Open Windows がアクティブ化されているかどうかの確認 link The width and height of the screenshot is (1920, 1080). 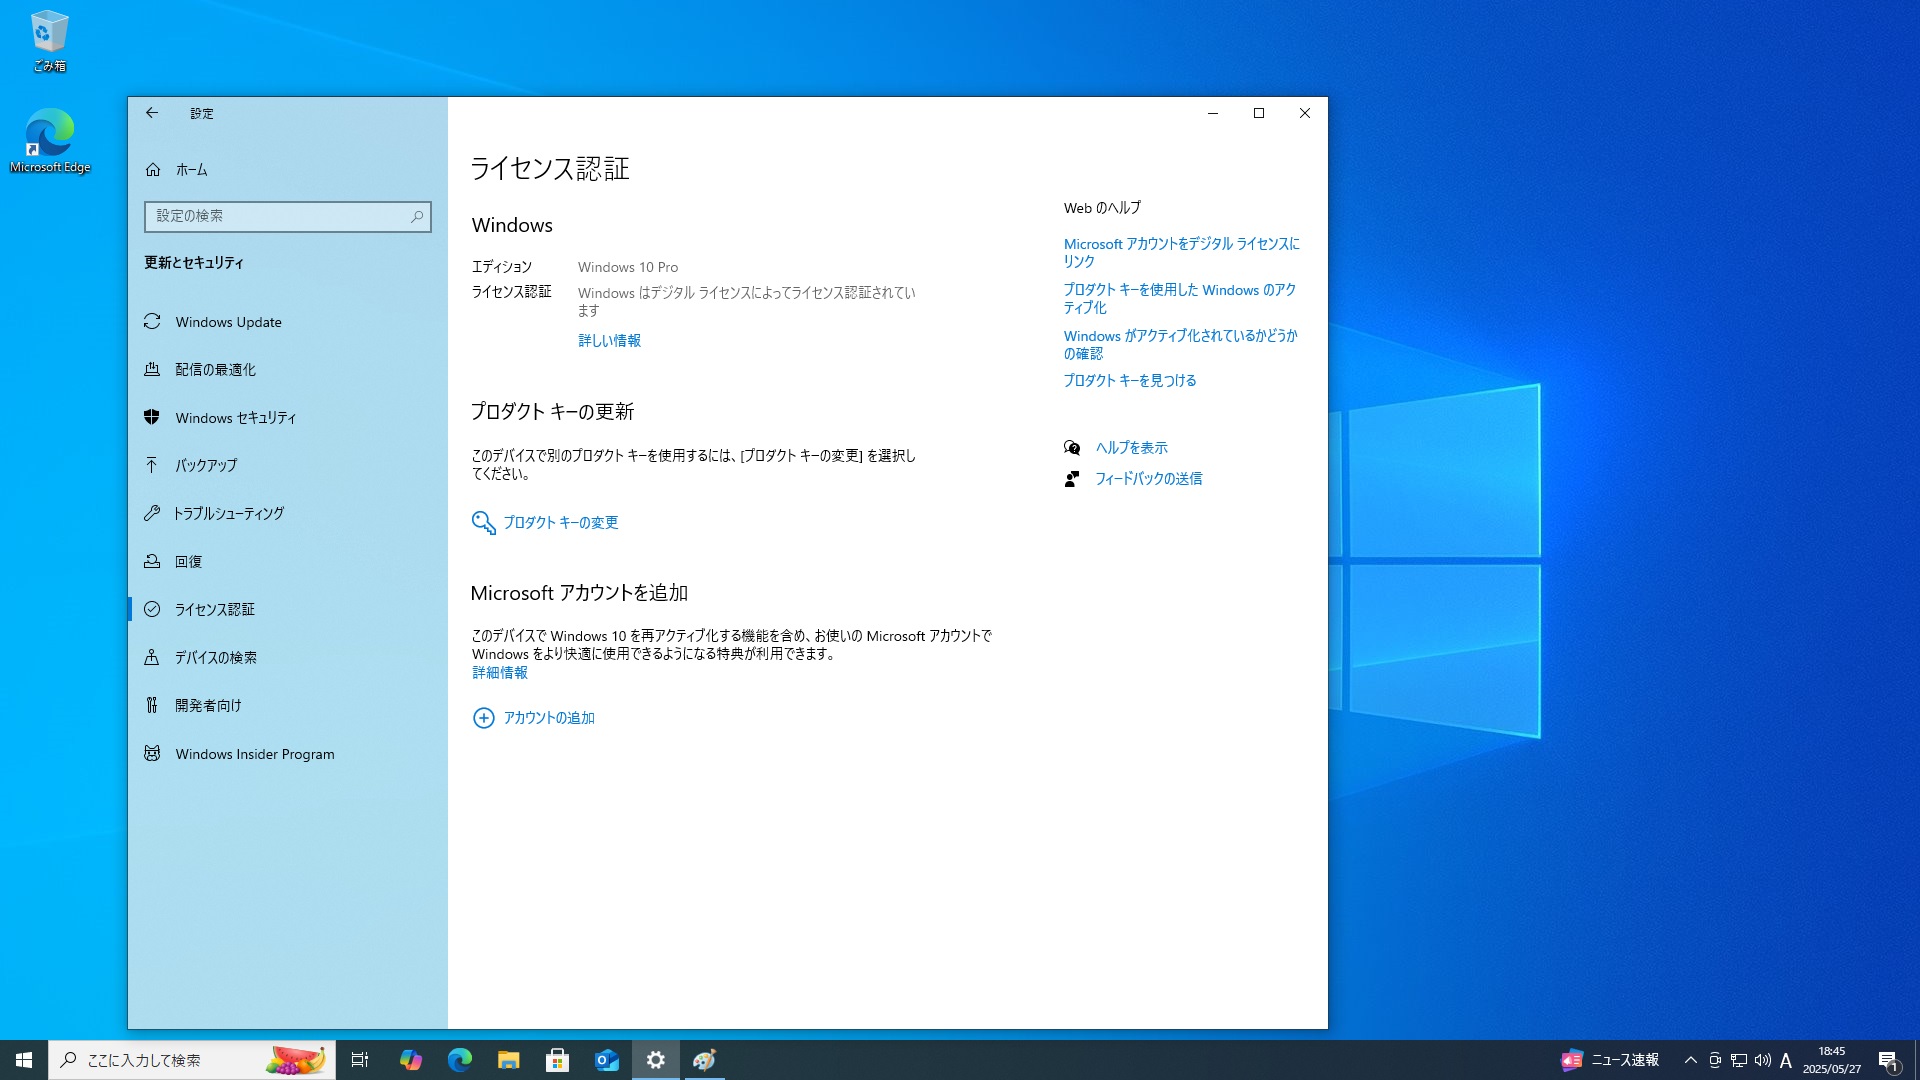pyautogui.click(x=1180, y=344)
